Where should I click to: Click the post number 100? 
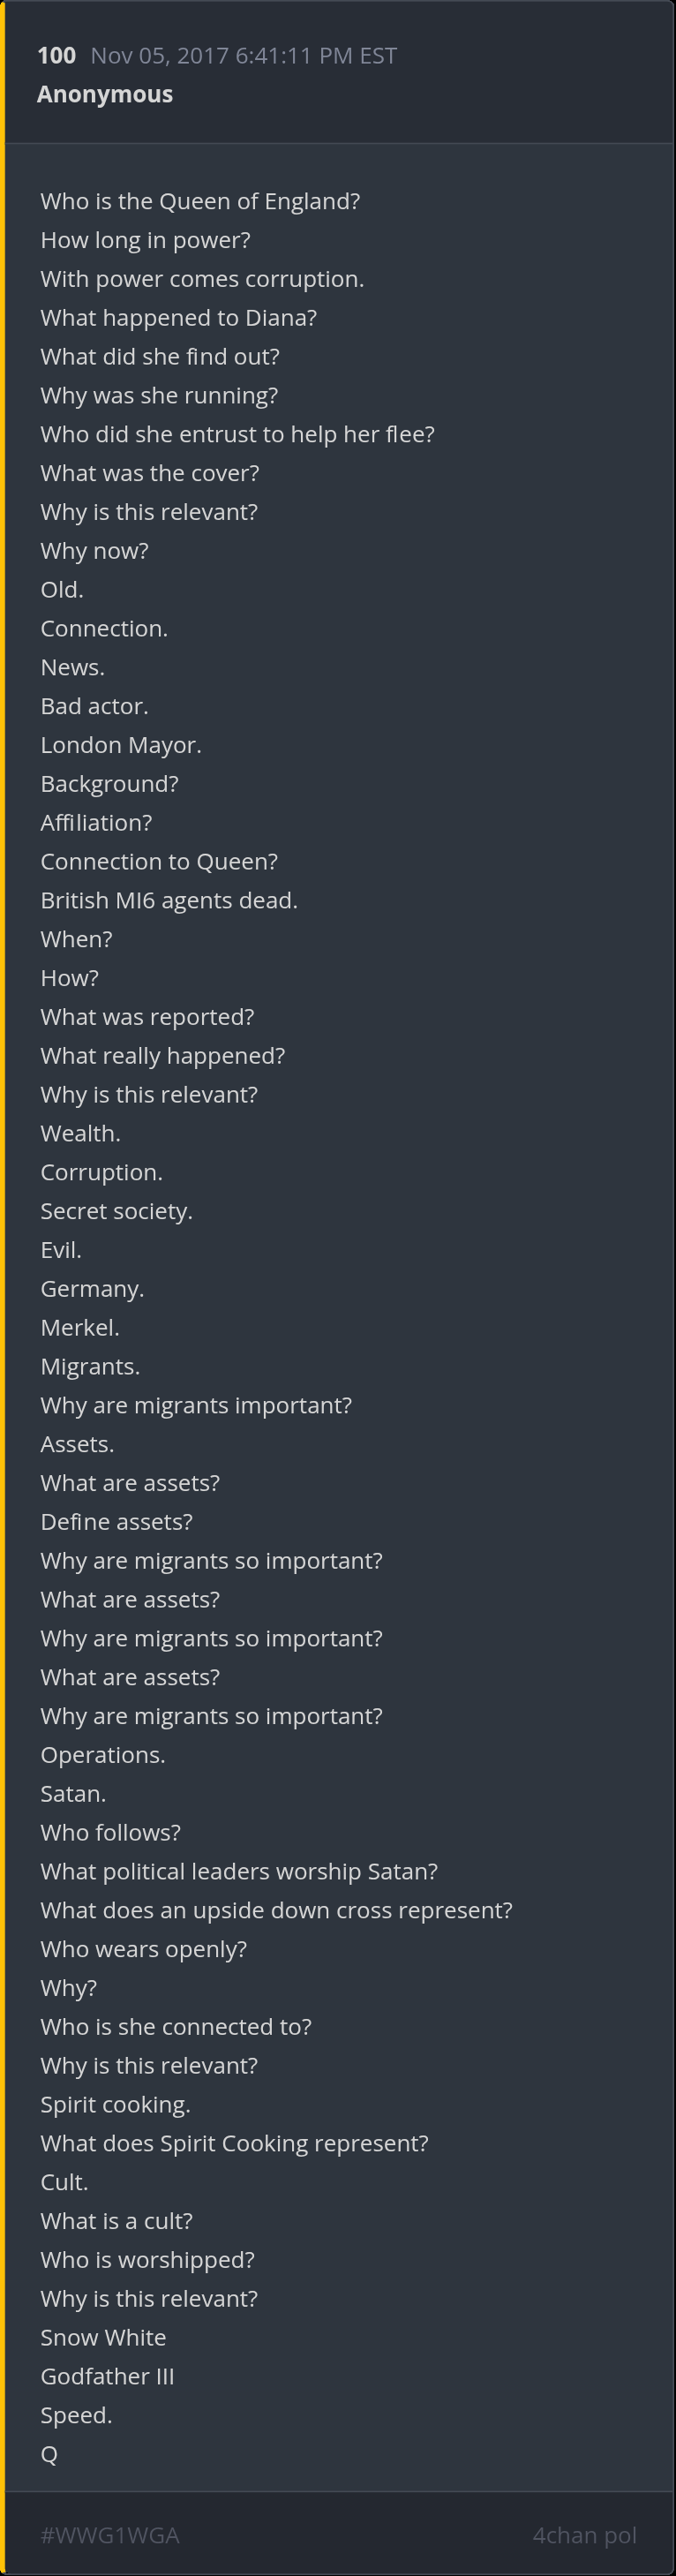point(56,56)
